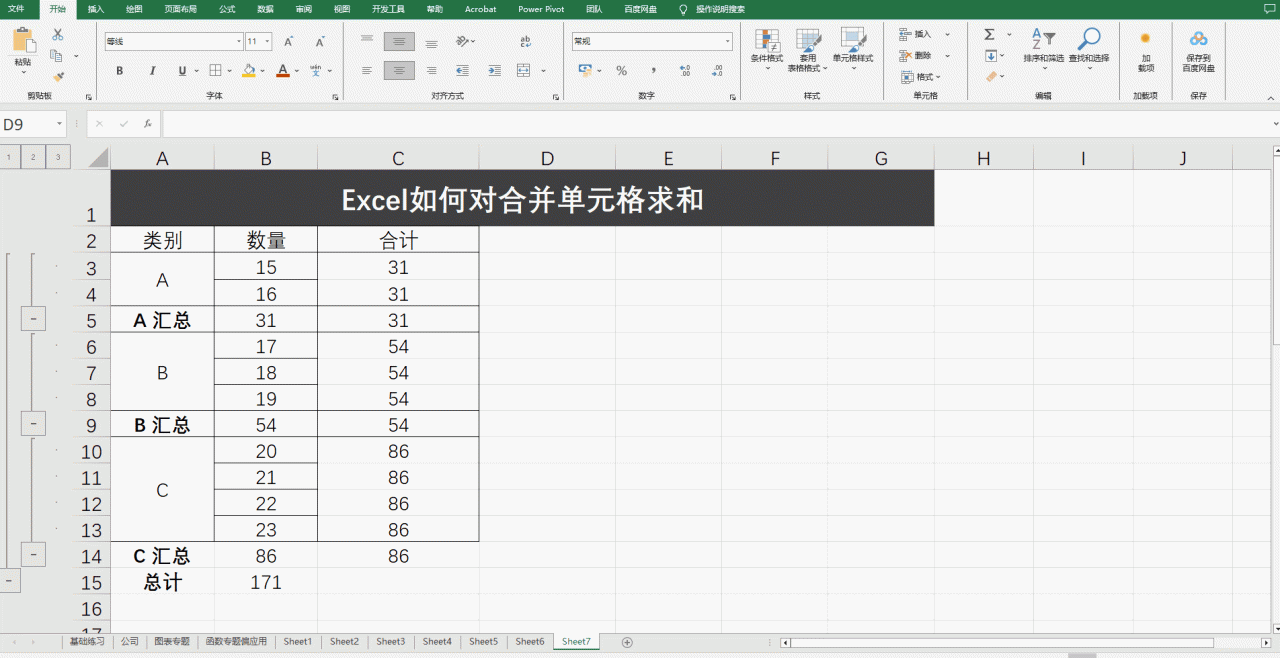Click the Insert Function fx icon
The image size is (1280, 658).
point(148,124)
